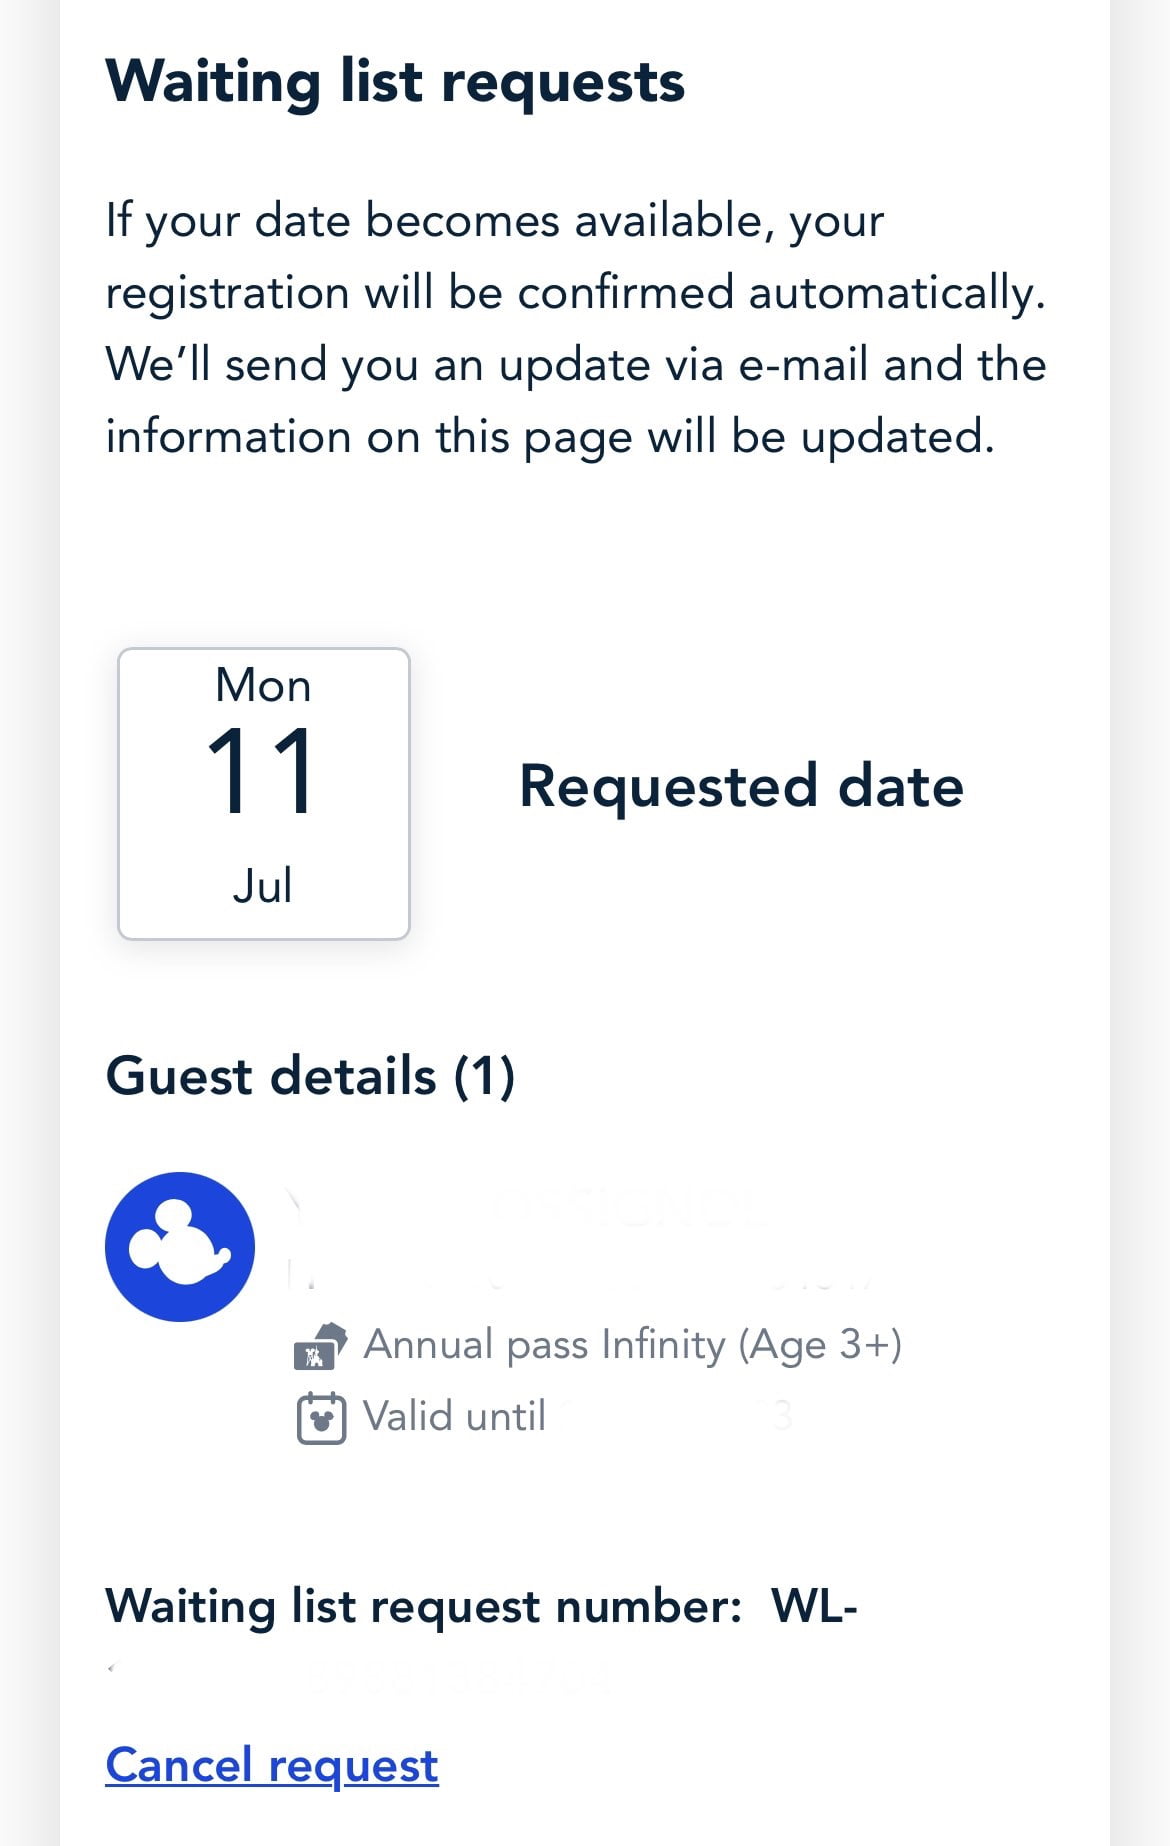The width and height of the screenshot is (1170, 1846).
Task: Click the annual pass ticket icon
Action: click(x=319, y=1346)
